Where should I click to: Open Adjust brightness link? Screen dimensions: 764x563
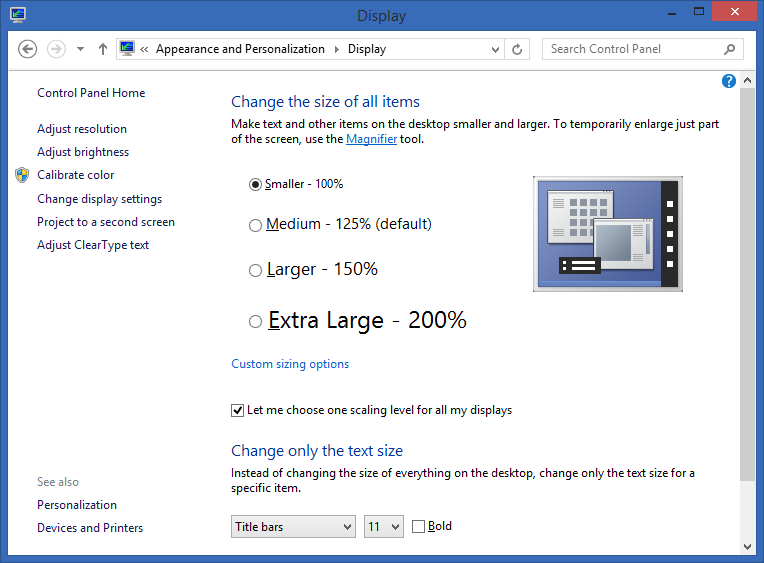83,152
